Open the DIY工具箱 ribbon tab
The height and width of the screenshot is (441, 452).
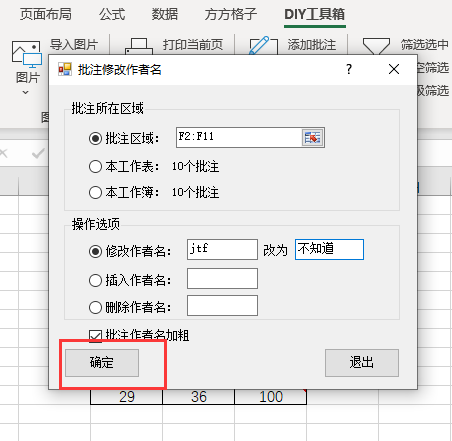tap(315, 14)
